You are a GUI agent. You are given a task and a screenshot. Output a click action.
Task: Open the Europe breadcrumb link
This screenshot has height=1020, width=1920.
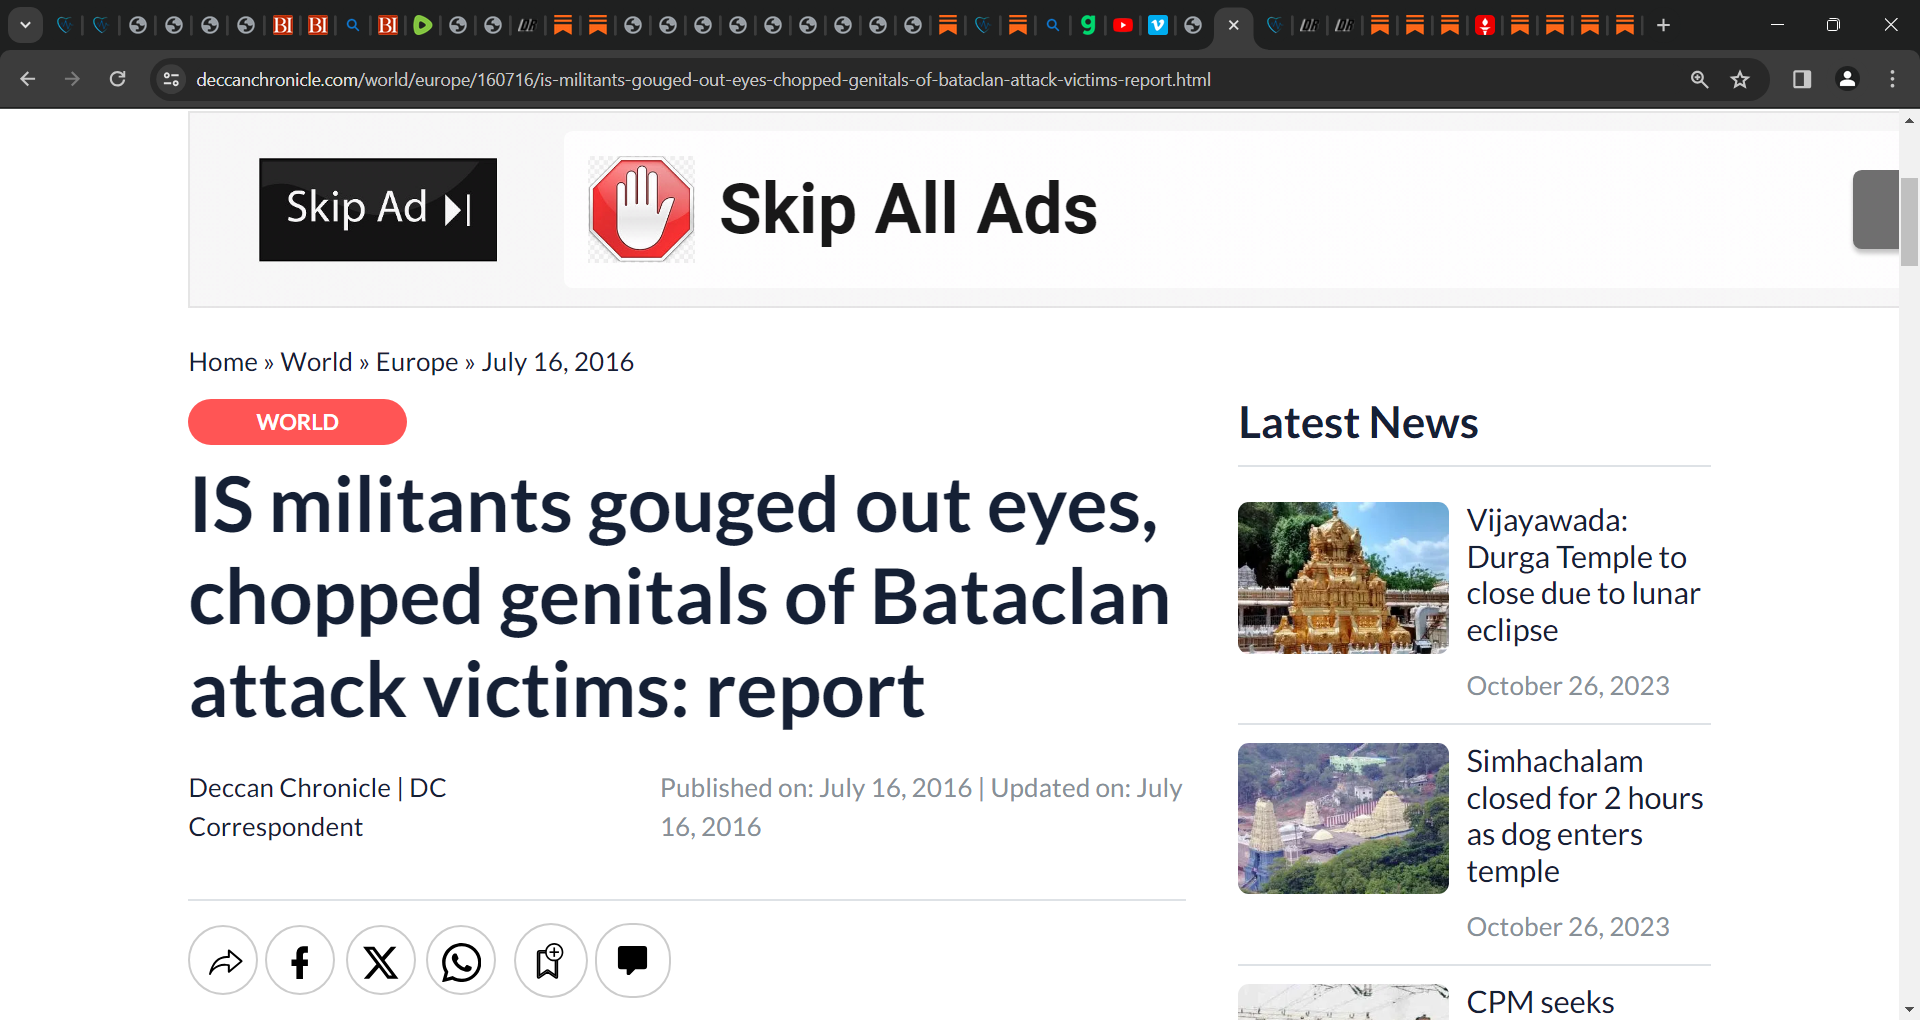[417, 362]
